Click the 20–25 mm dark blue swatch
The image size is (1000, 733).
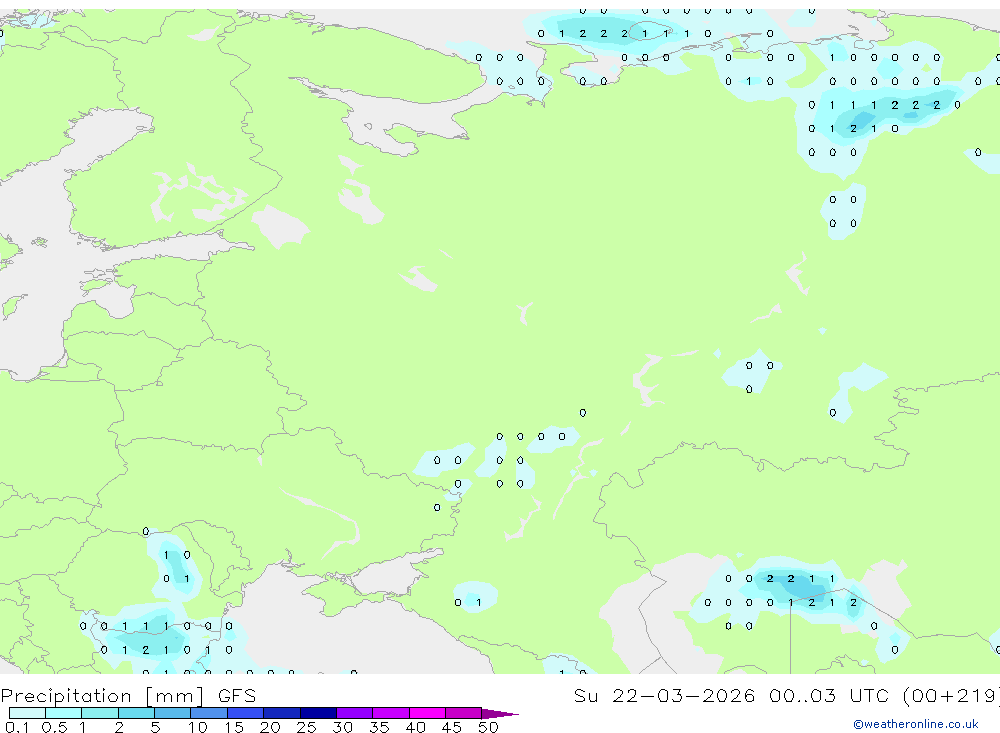tap(282, 713)
